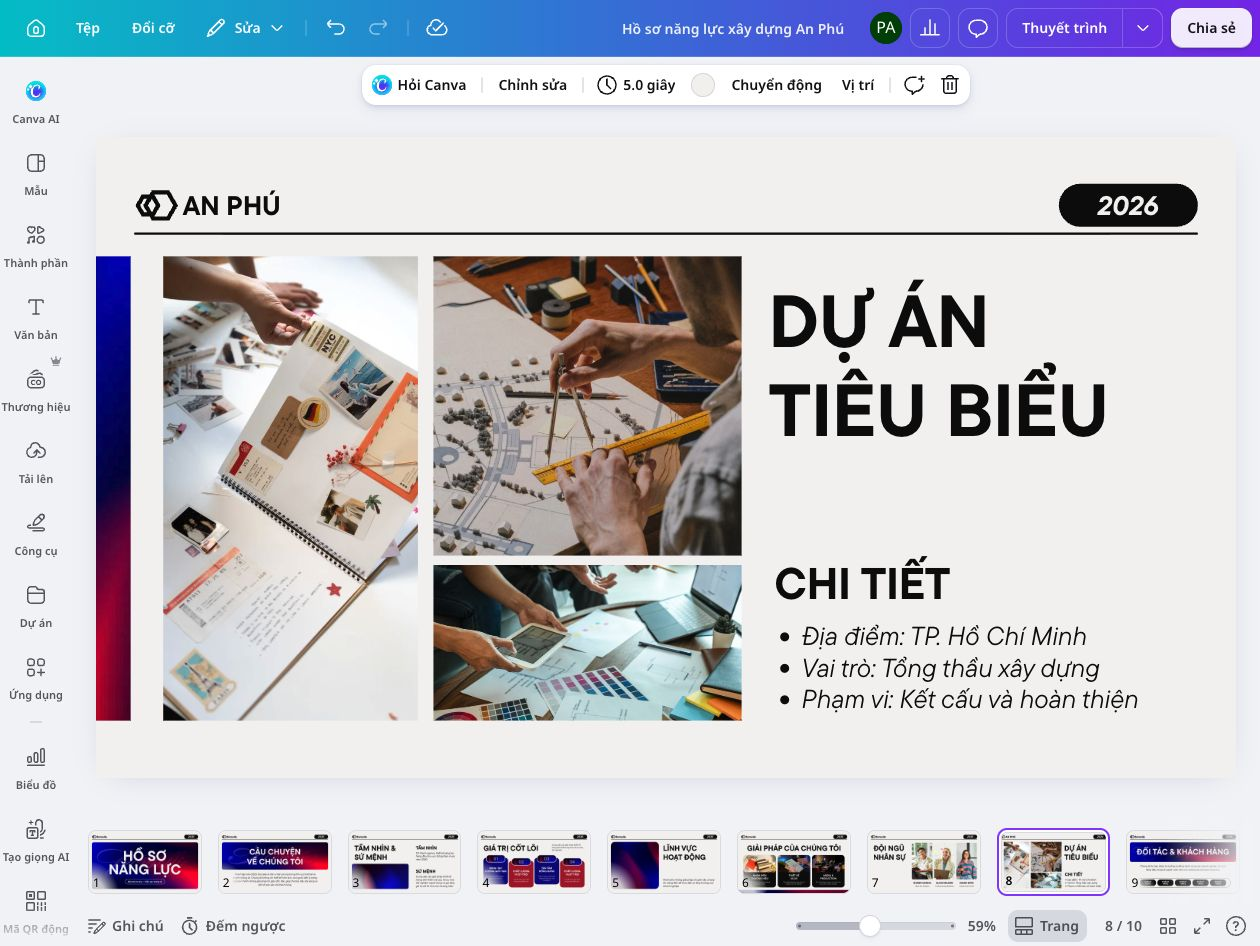Undo the last action
The height and width of the screenshot is (946, 1260).
point(336,28)
